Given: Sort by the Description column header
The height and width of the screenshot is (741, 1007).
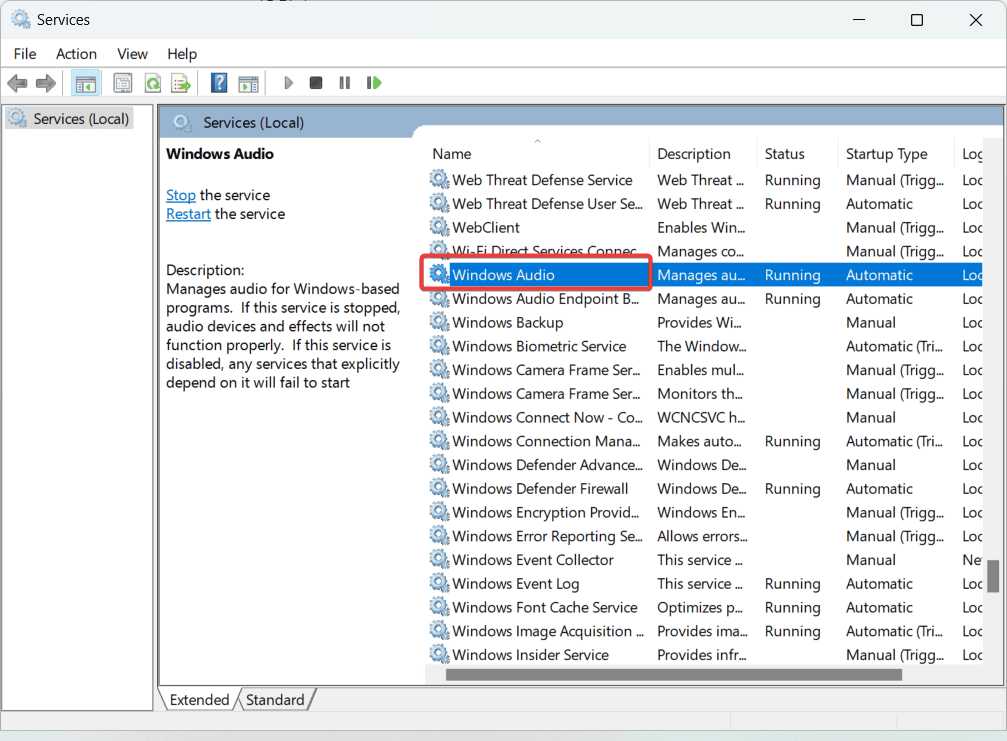Looking at the screenshot, I should pos(703,154).
